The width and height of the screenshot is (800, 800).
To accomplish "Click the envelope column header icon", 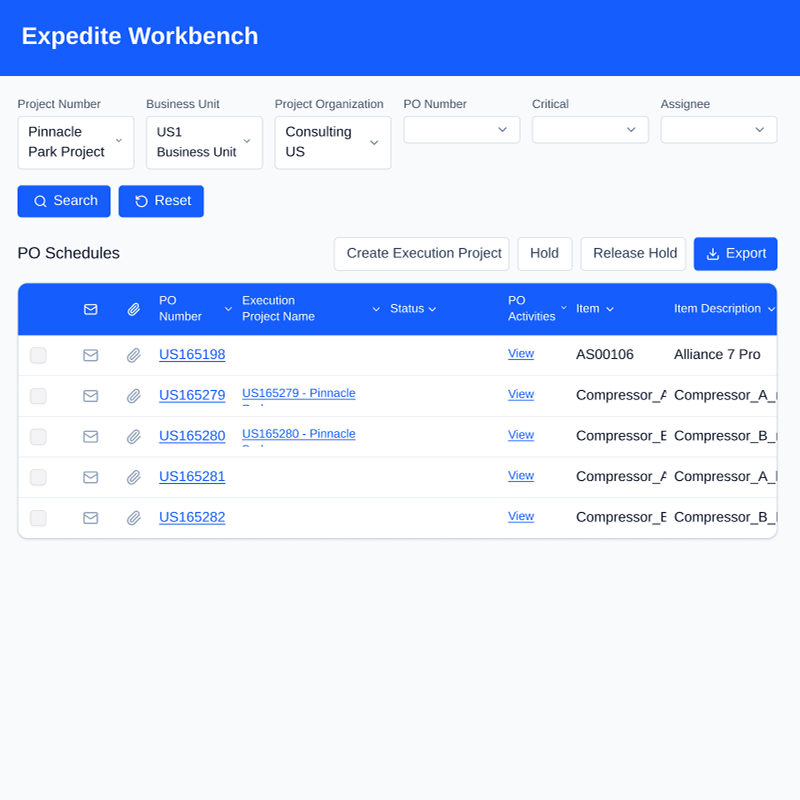I will click(x=90, y=309).
